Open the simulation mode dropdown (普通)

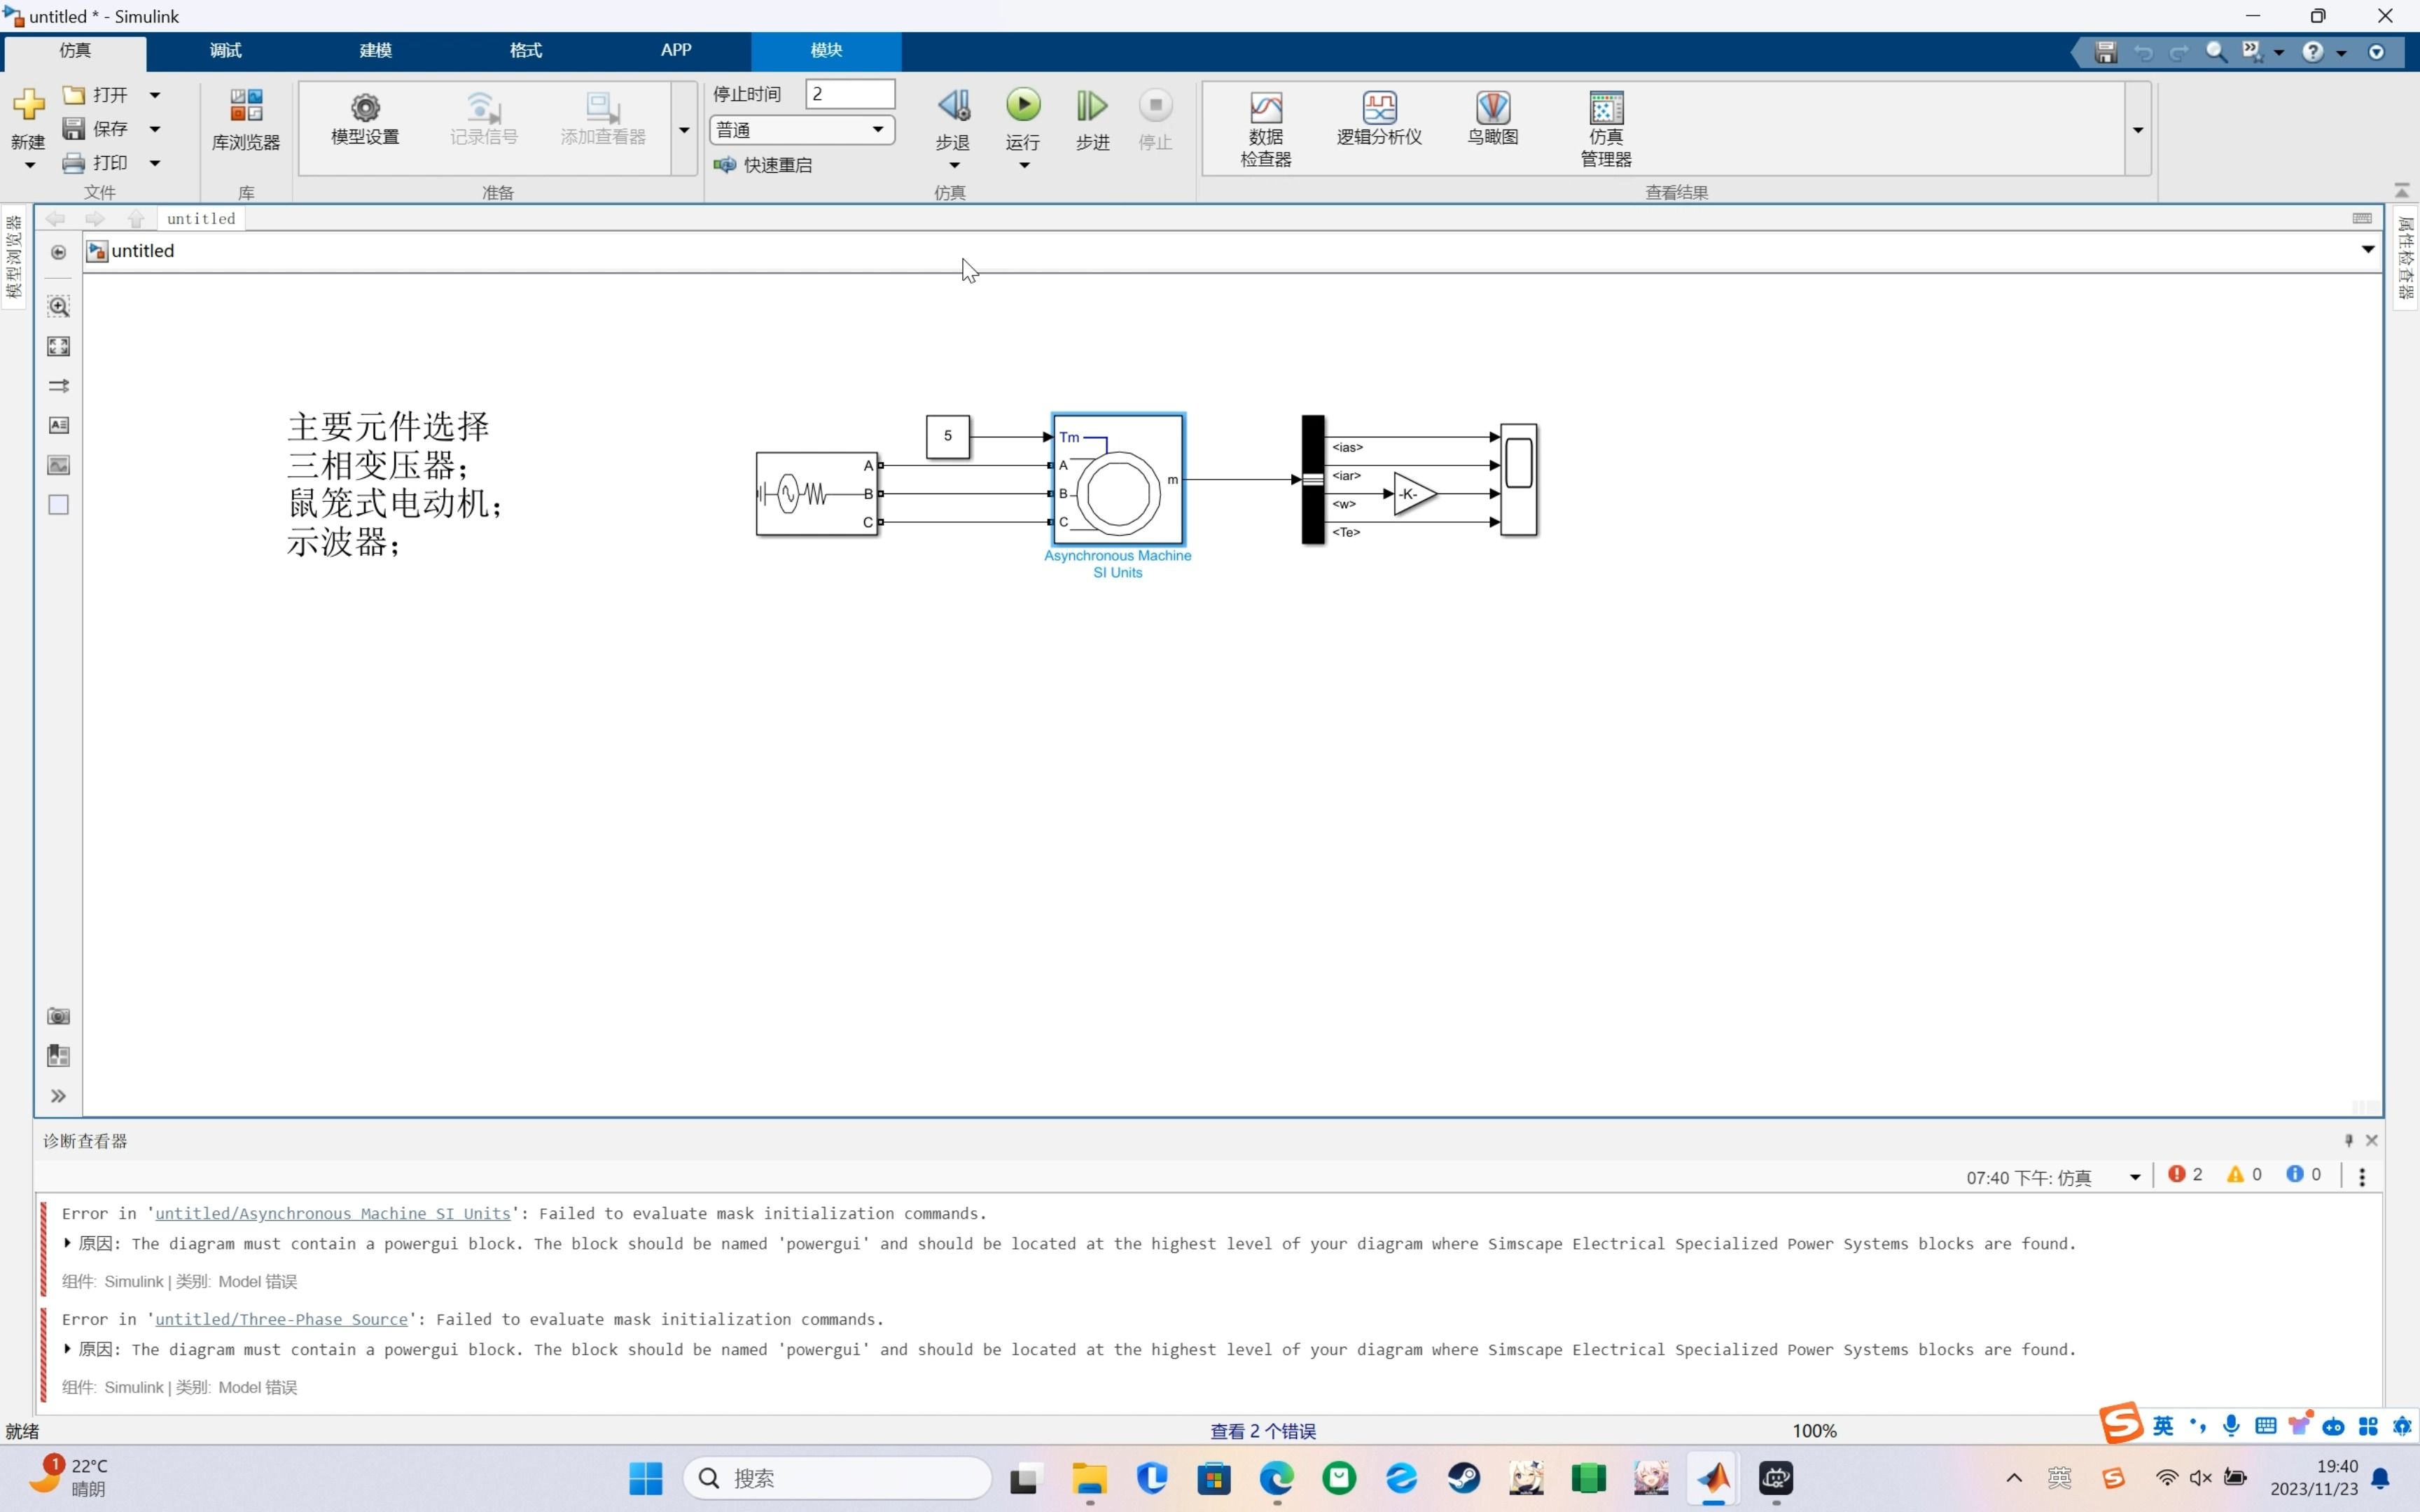coord(801,130)
